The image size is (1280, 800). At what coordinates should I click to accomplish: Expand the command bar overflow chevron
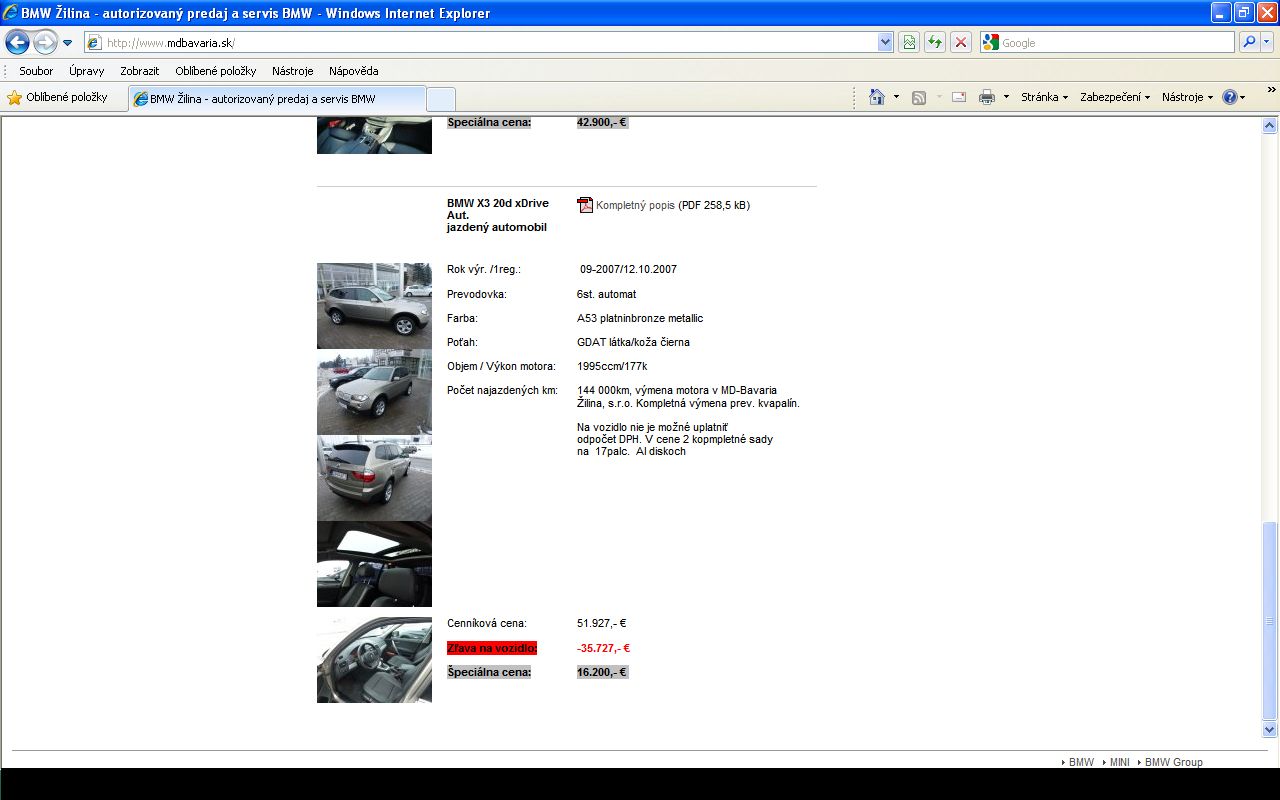1271,90
